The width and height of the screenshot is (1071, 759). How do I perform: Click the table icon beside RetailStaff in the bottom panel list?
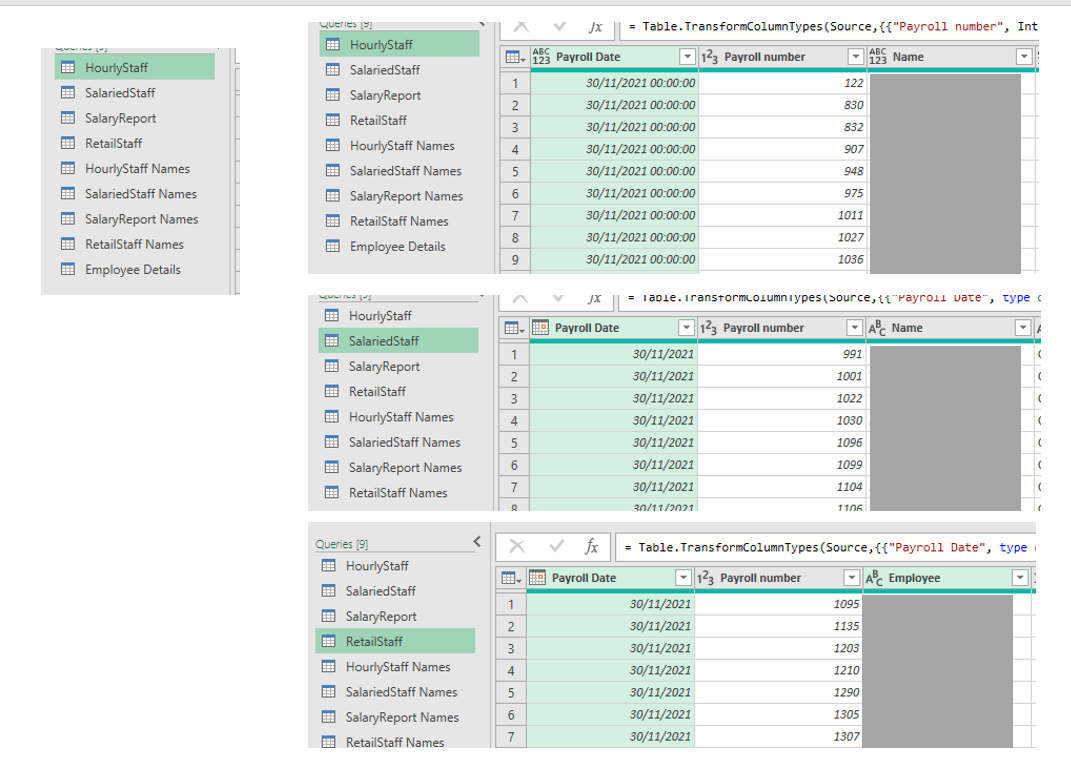coord(329,641)
